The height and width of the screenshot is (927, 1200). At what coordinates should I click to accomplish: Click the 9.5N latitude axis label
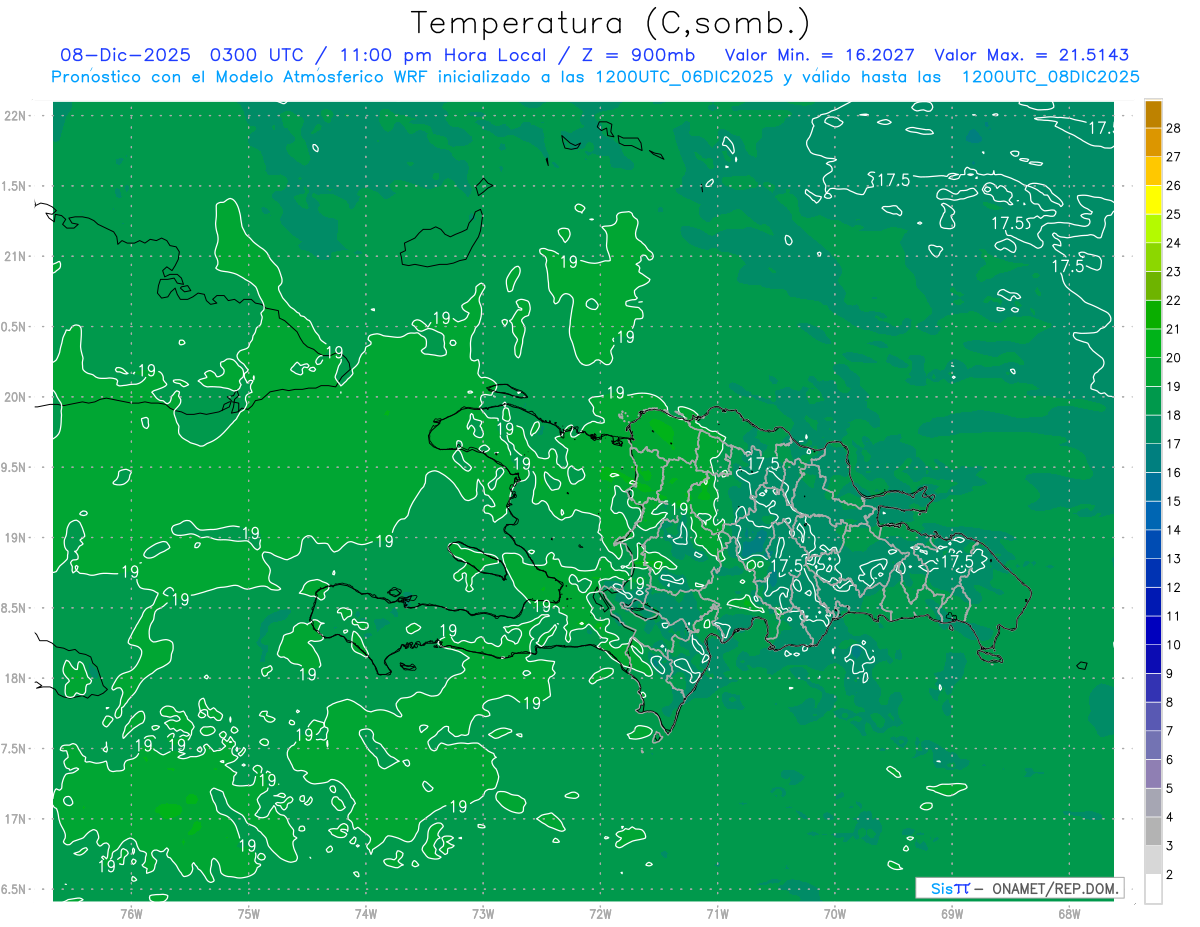click(15, 468)
